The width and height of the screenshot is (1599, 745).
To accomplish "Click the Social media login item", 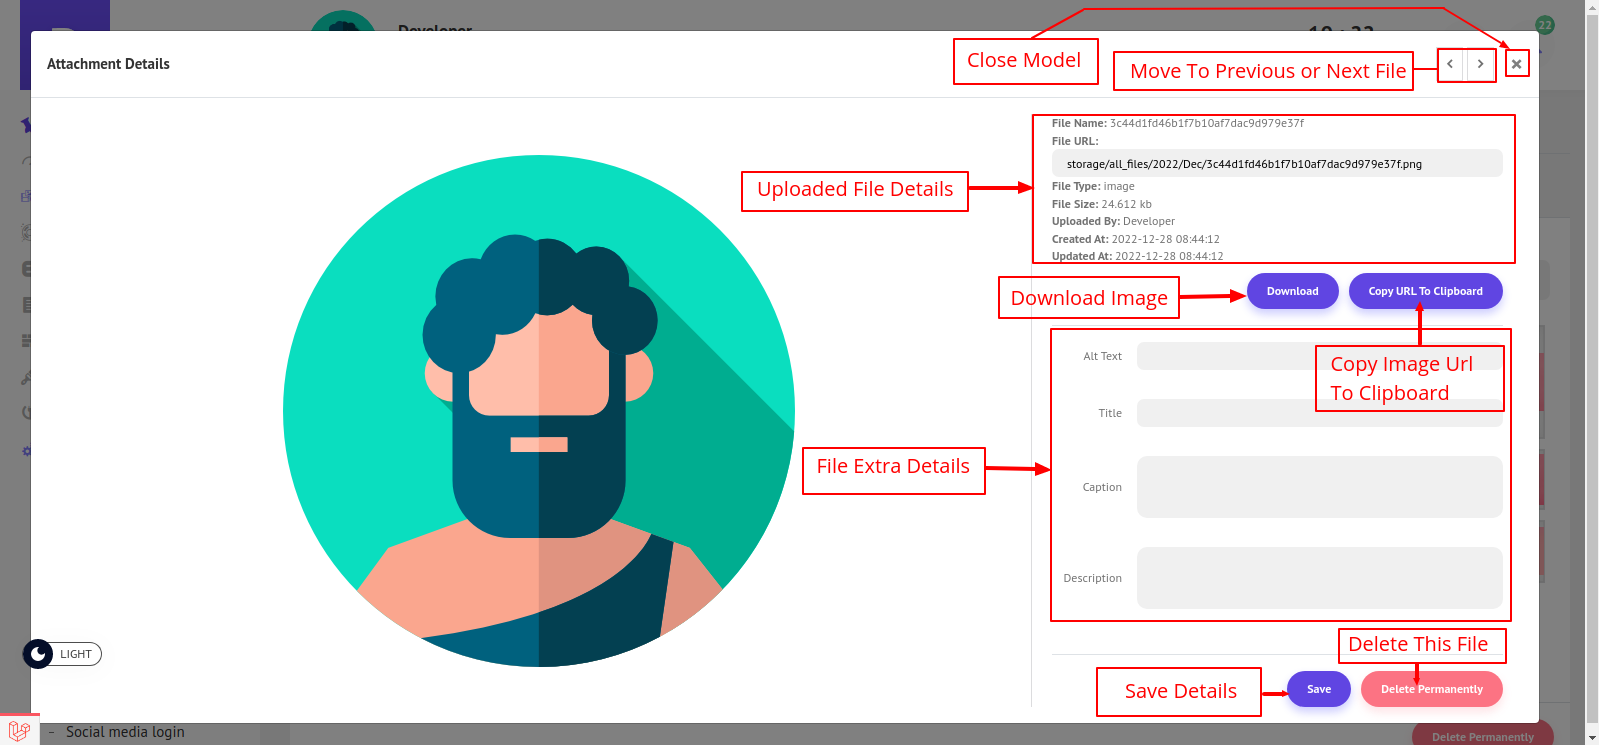I will click(125, 732).
